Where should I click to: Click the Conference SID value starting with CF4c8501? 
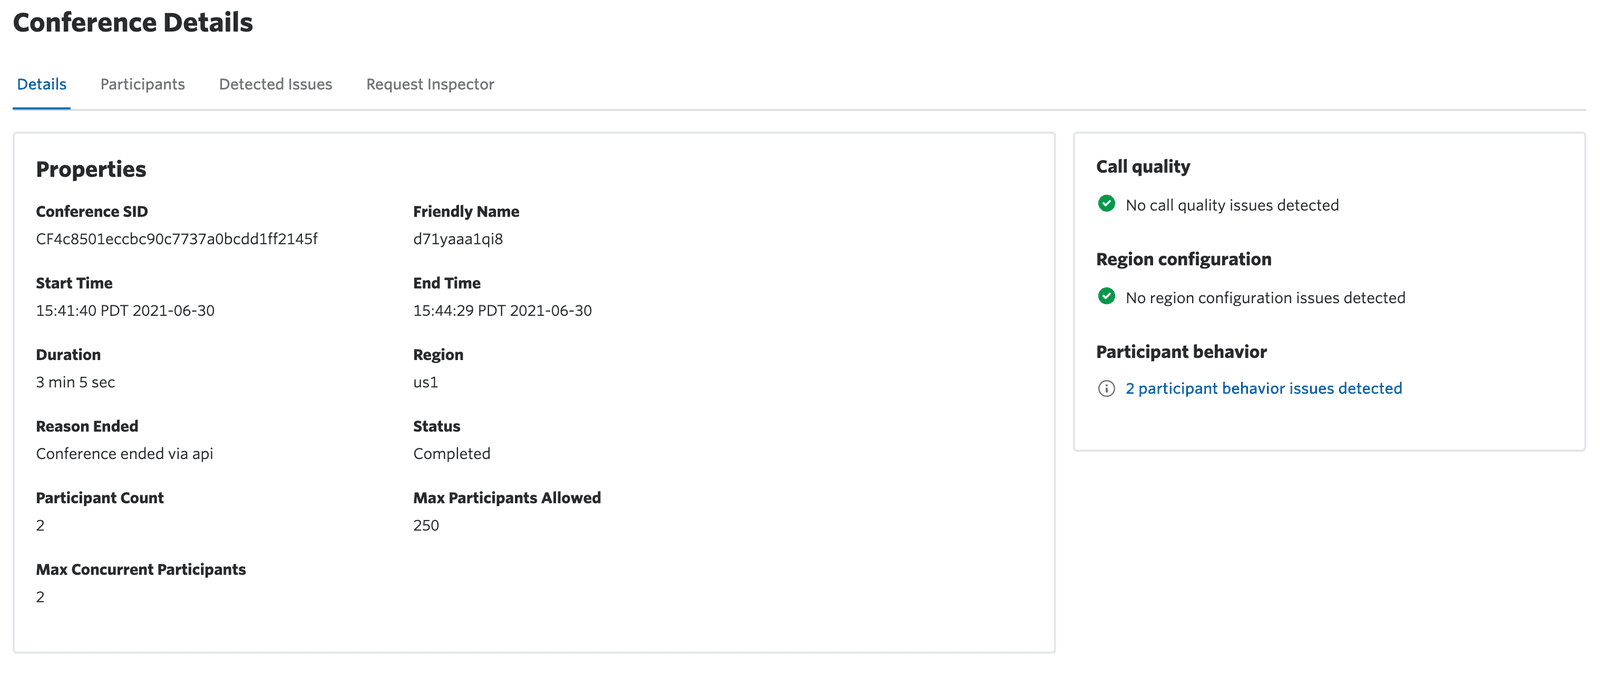pyautogui.click(x=177, y=239)
